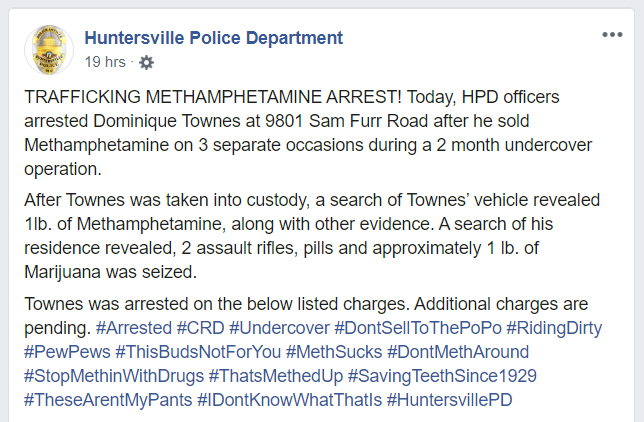Screen dimensions: 644x422
Task: Click the #TheseArentMyPants hashtag
Action: (x=108, y=400)
